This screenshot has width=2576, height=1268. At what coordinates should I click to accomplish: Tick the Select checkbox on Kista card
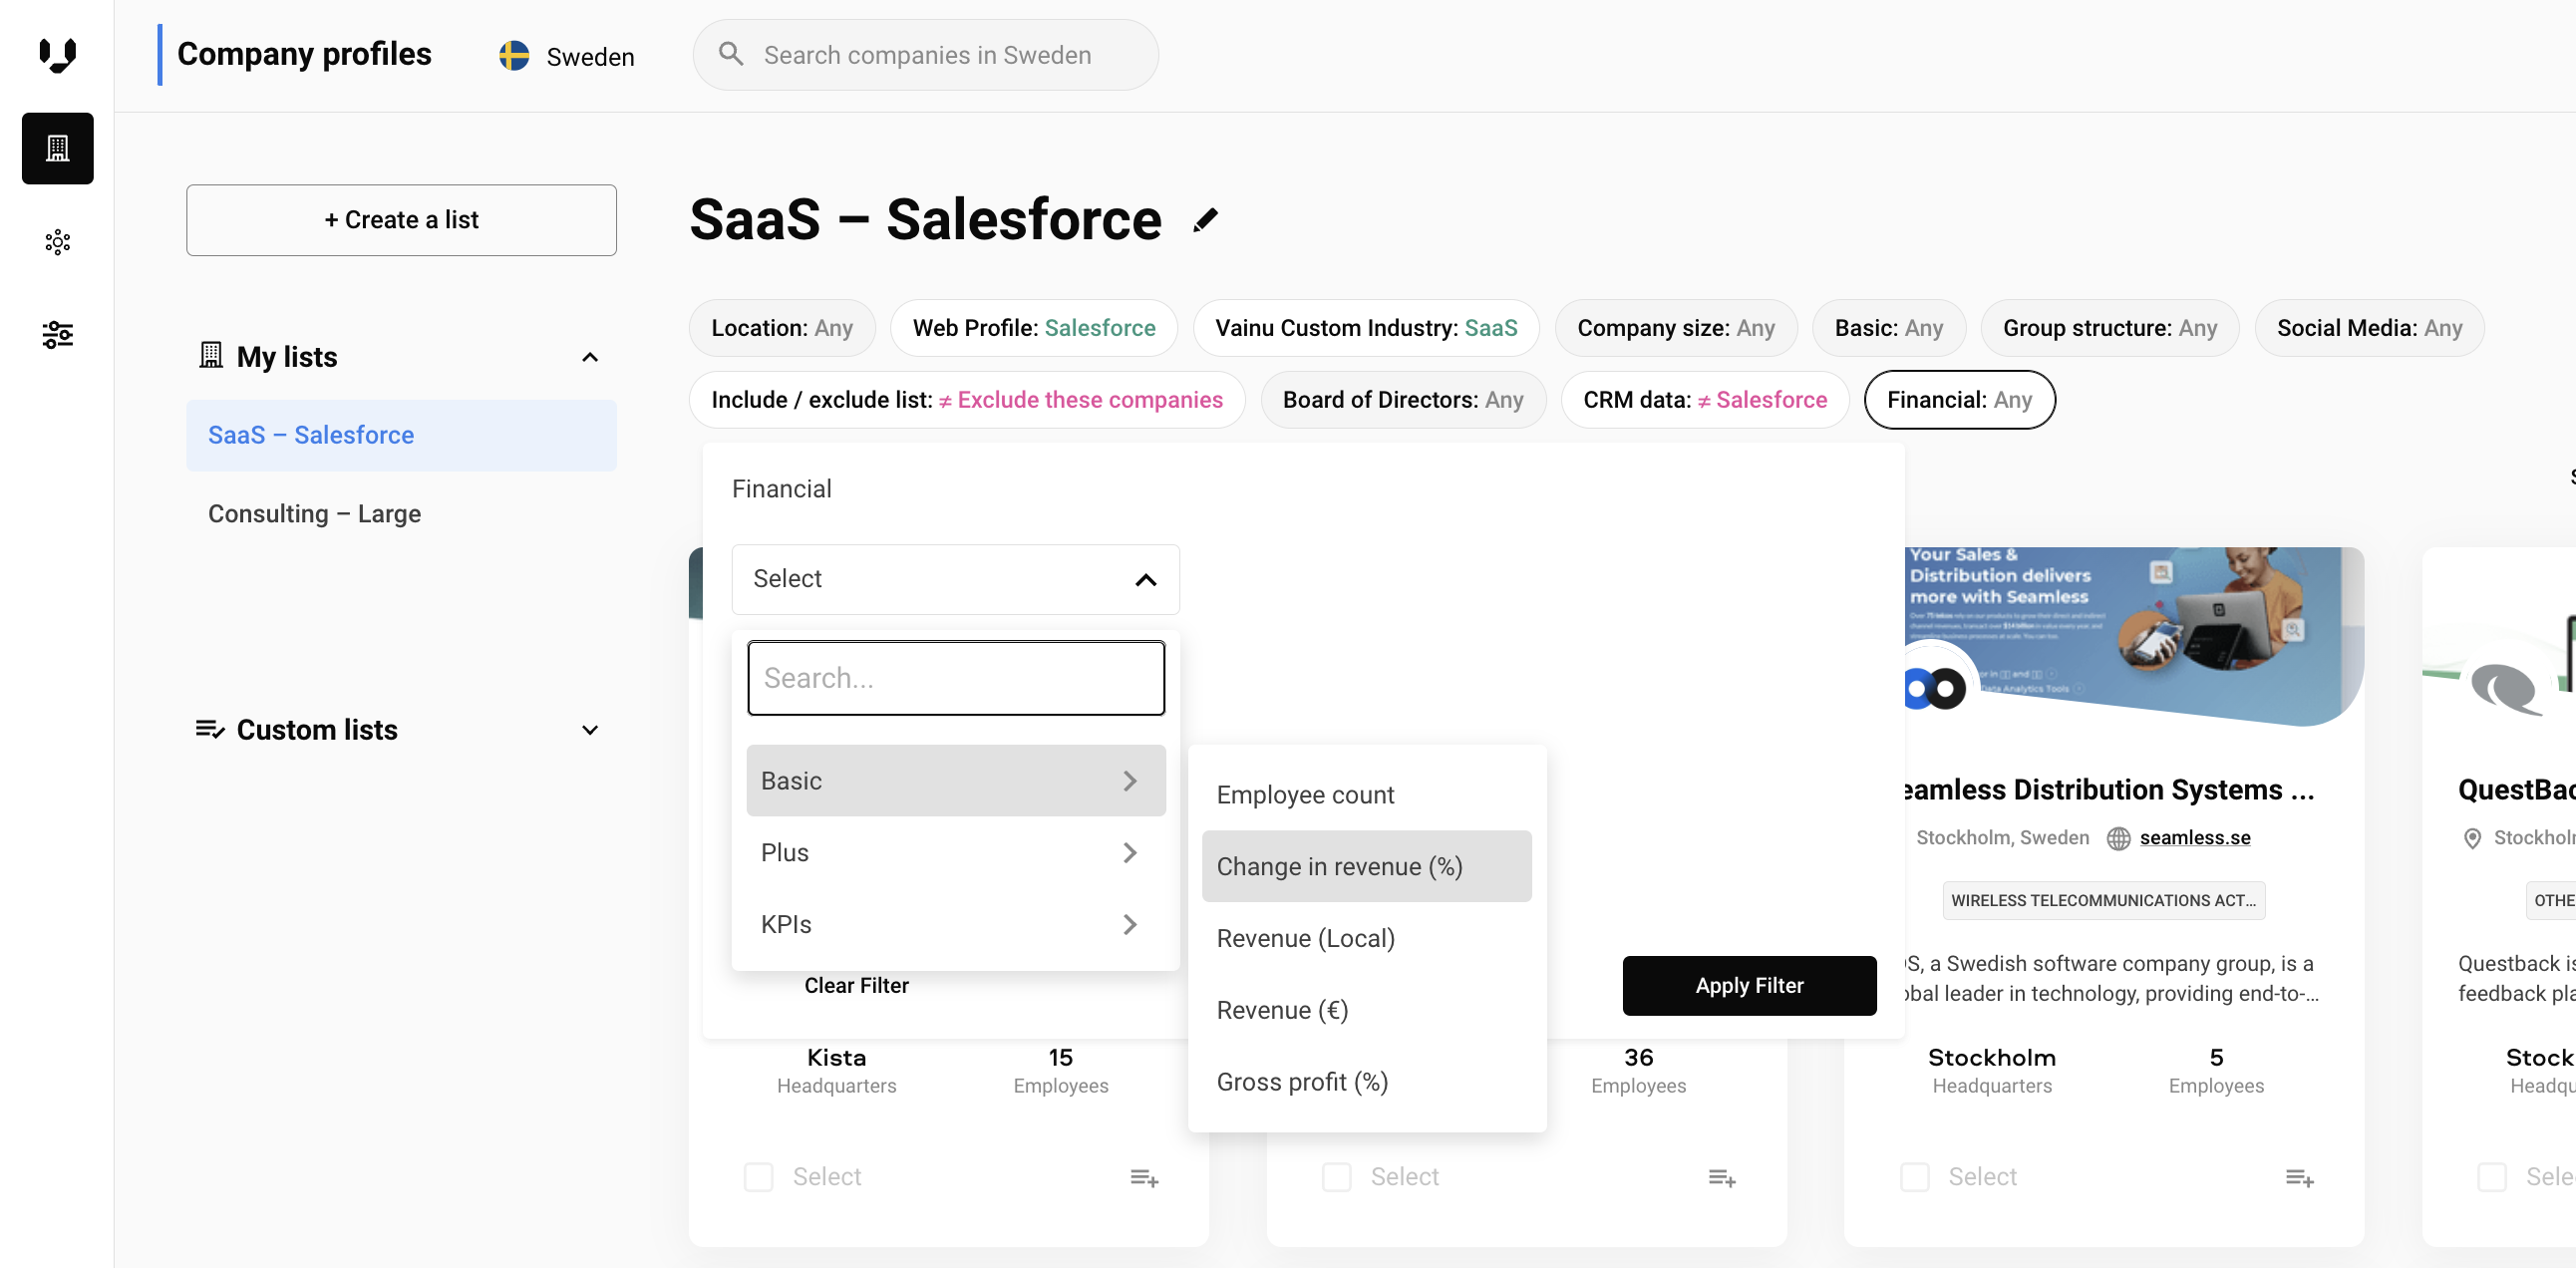pyautogui.click(x=759, y=1177)
